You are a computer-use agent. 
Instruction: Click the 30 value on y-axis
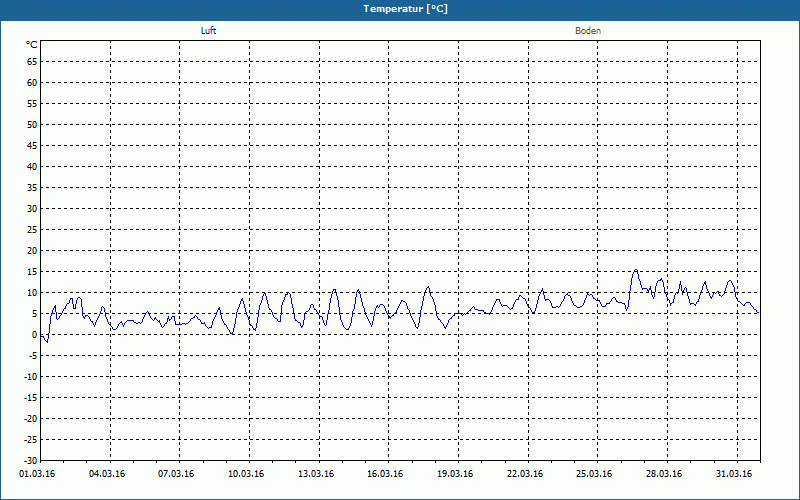pos(32,209)
